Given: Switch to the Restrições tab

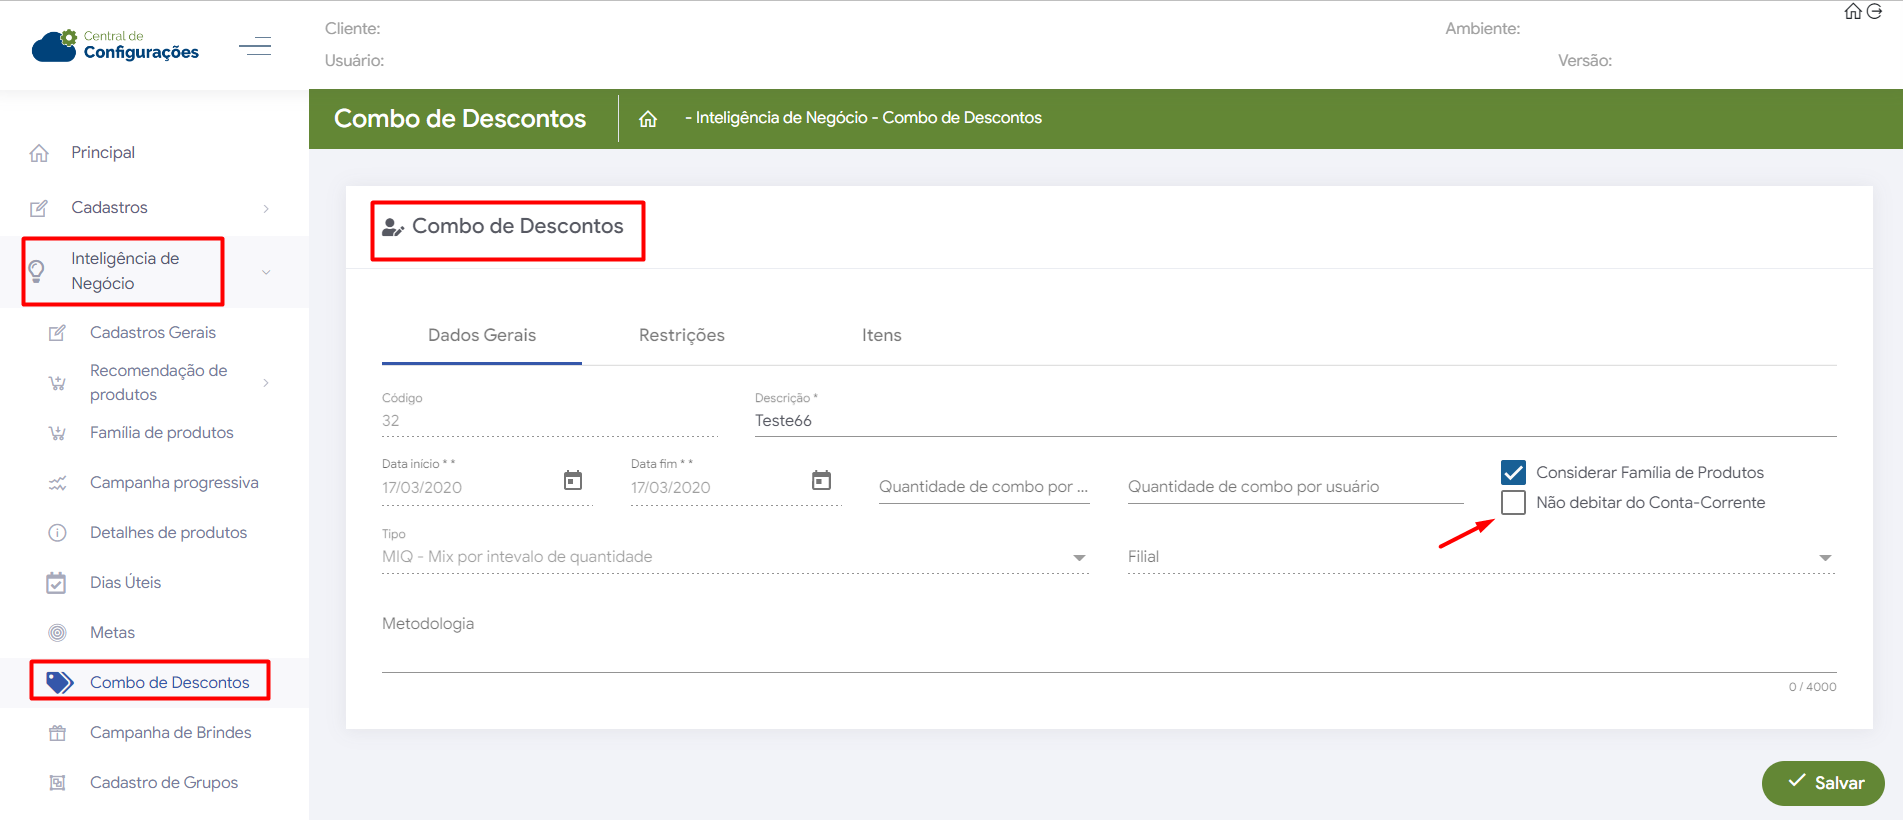Looking at the screenshot, I should pos(681,336).
